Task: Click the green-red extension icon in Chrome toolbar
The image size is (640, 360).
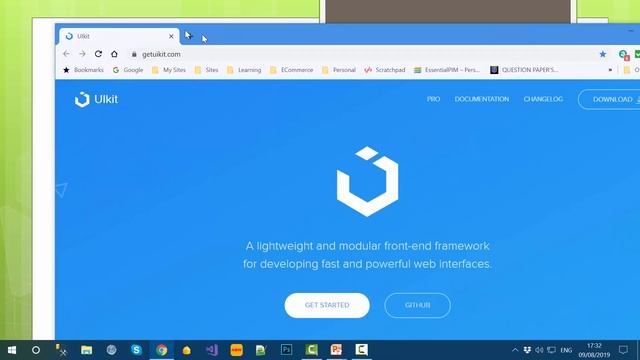Action: [623, 54]
